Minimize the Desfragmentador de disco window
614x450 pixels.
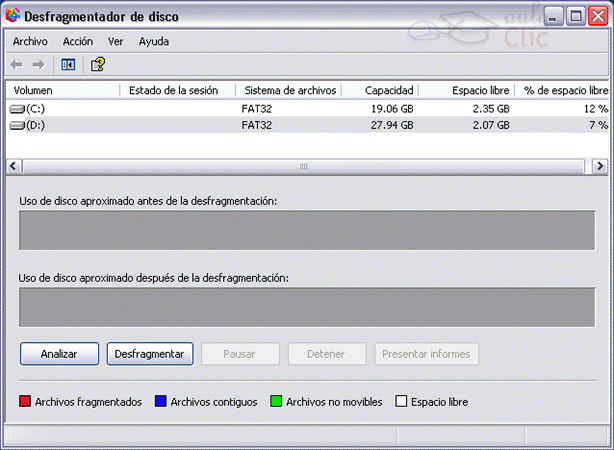tap(553, 16)
